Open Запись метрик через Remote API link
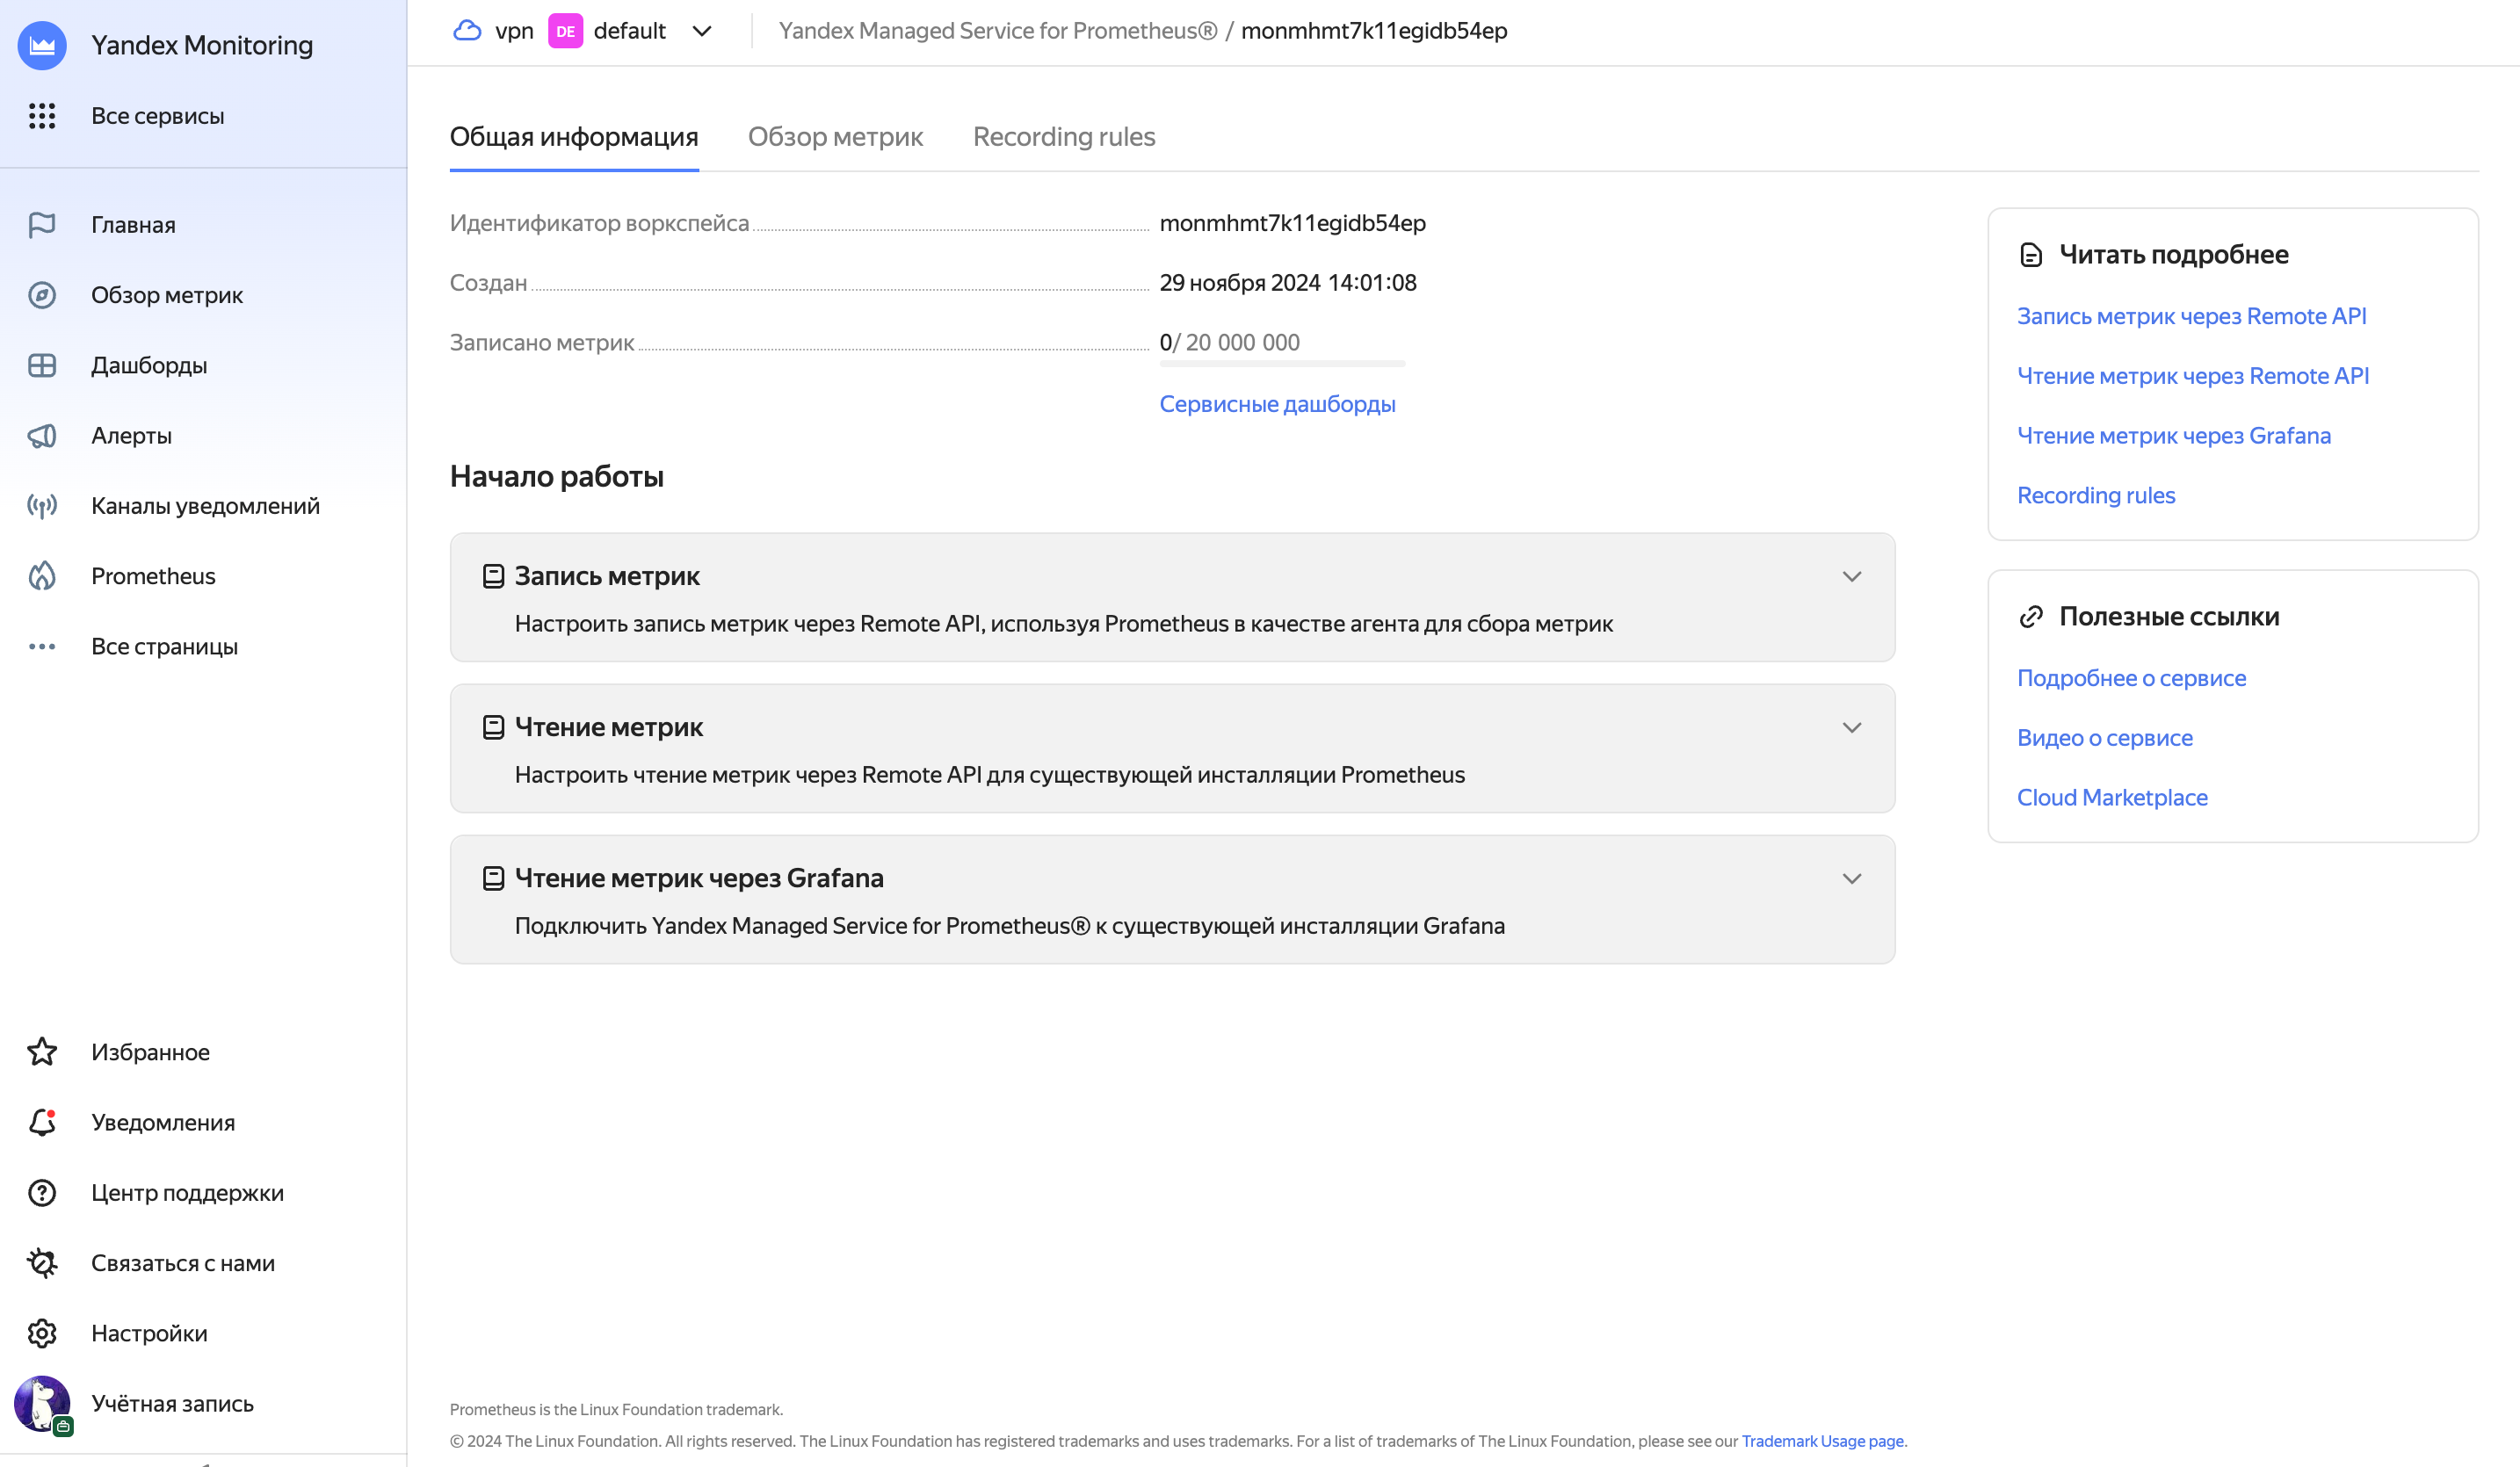Image resolution: width=2520 pixels, height=1467 pixels. (x=2191, y=316)
